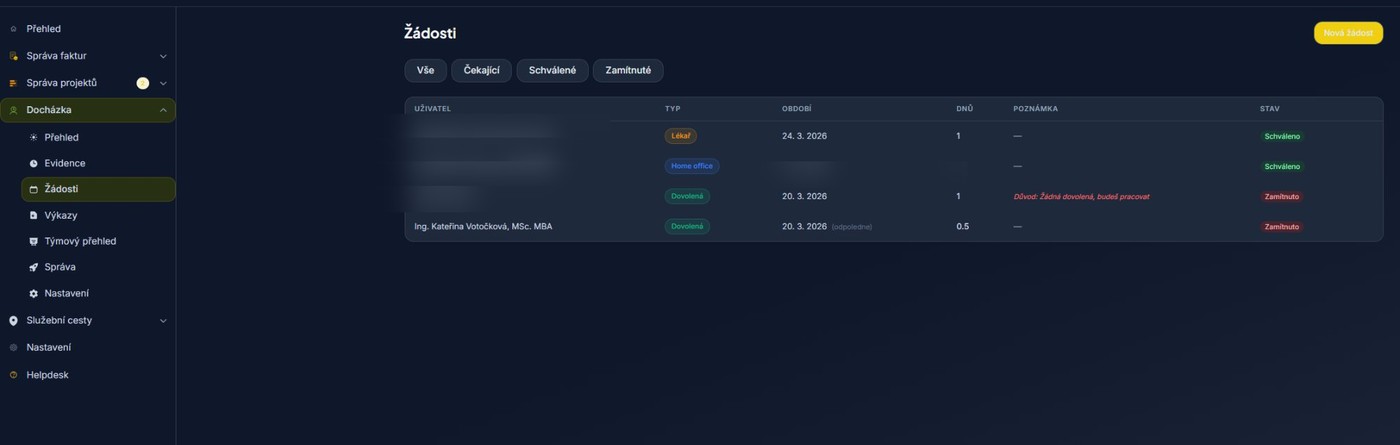Click the yellow badge on Správa projektů
The height and width of the screenshot is (445, 1400).
click(x=143, y=83)
